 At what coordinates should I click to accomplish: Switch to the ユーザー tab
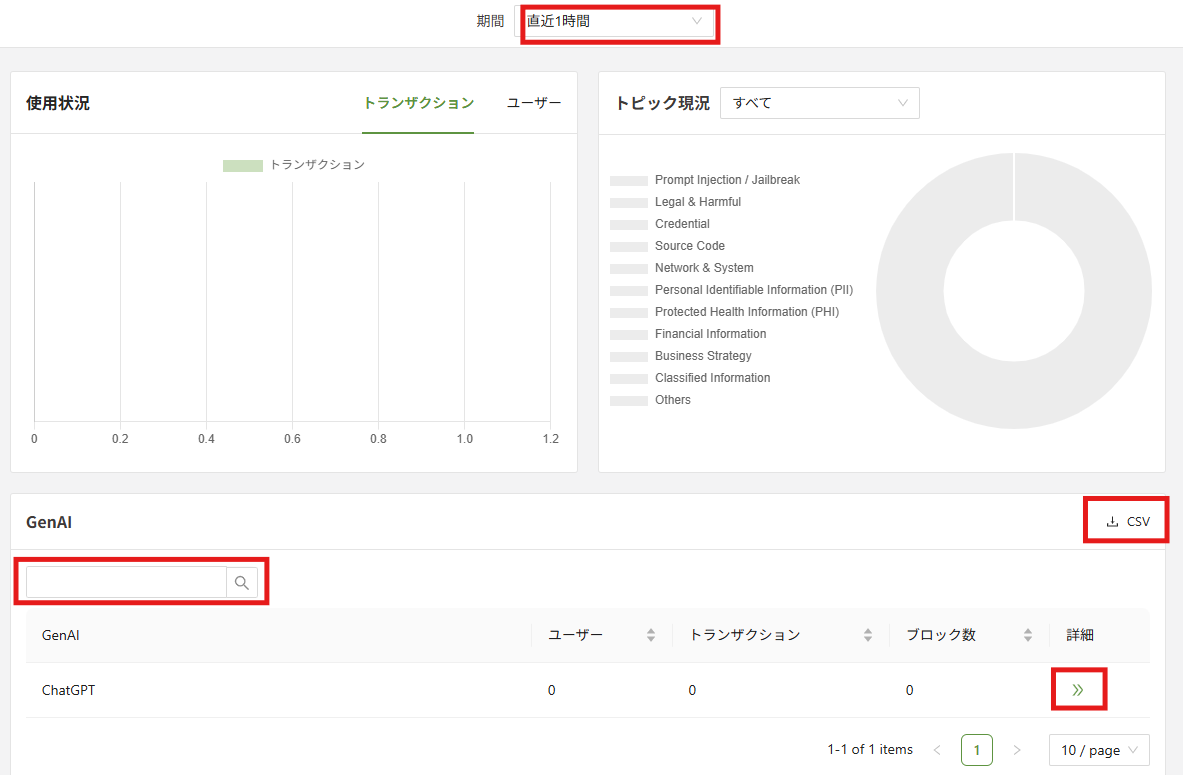(534, 103)
